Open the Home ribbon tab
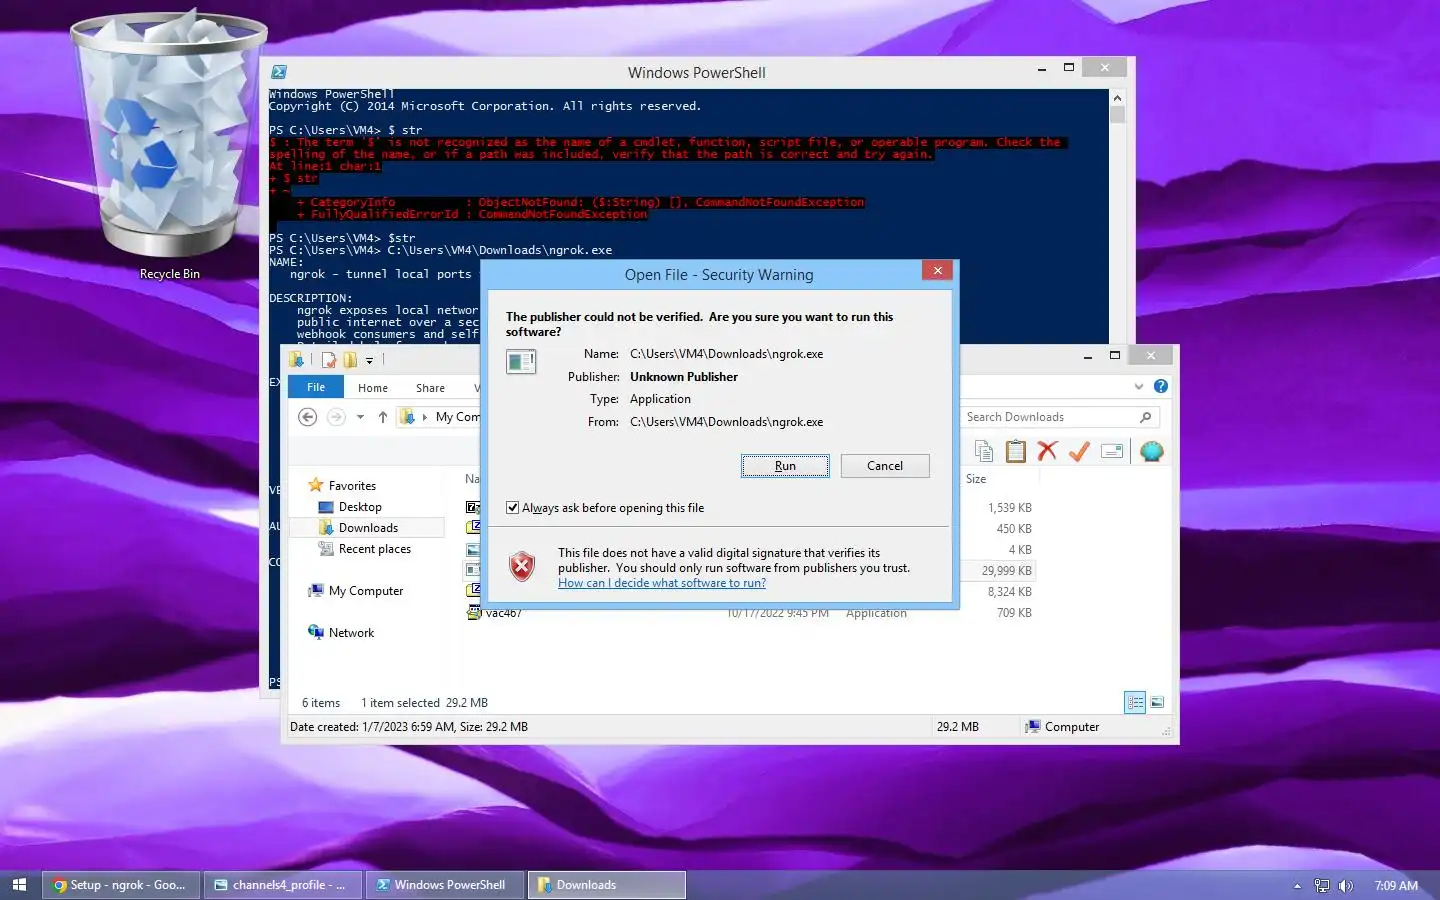 point(373,388)
